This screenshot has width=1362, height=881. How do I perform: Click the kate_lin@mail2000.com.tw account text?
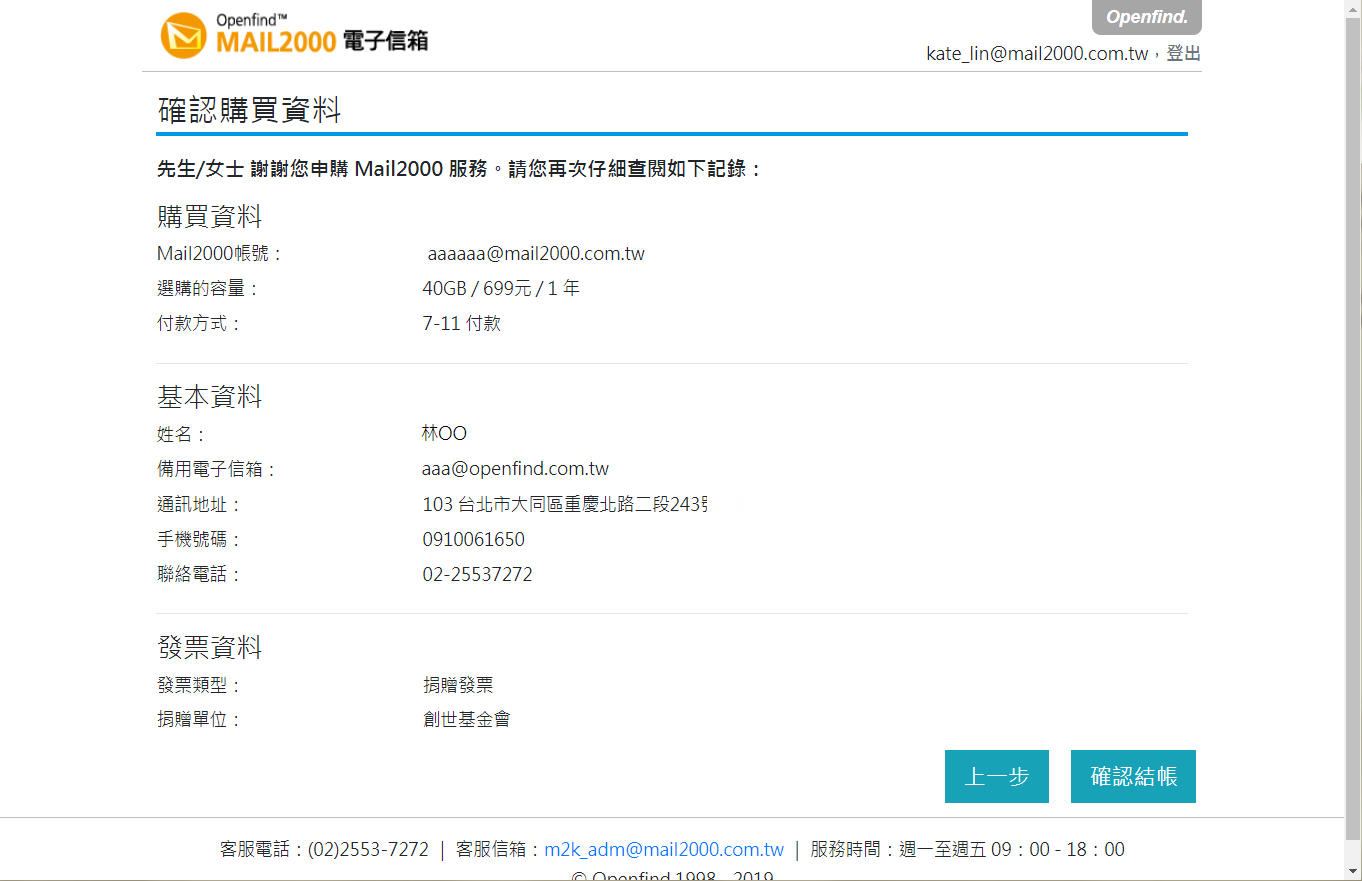click(1037, 54)
